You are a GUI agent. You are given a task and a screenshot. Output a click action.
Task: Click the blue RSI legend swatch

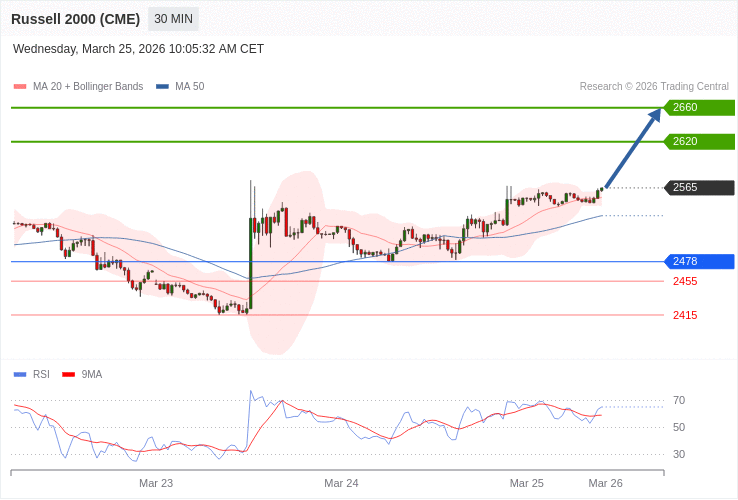[20, 375]
